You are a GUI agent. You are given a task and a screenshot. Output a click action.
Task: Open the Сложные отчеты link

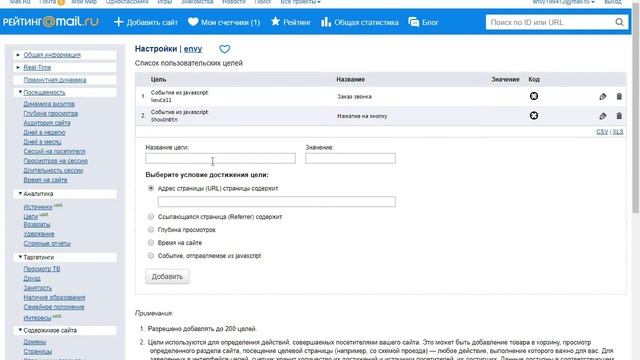[47, 244]
